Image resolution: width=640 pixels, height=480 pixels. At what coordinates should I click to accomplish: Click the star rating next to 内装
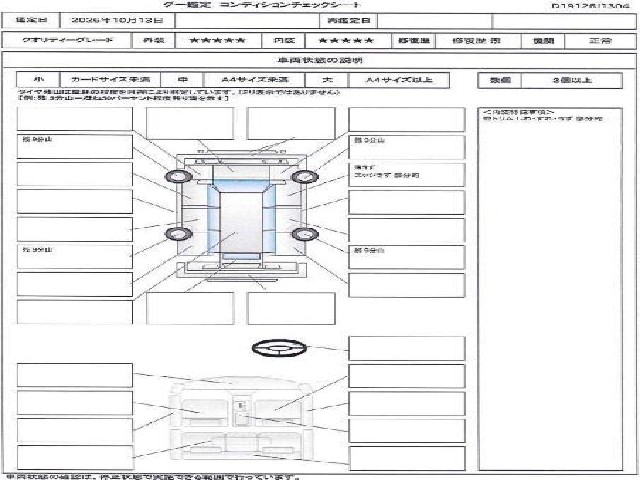347,40
